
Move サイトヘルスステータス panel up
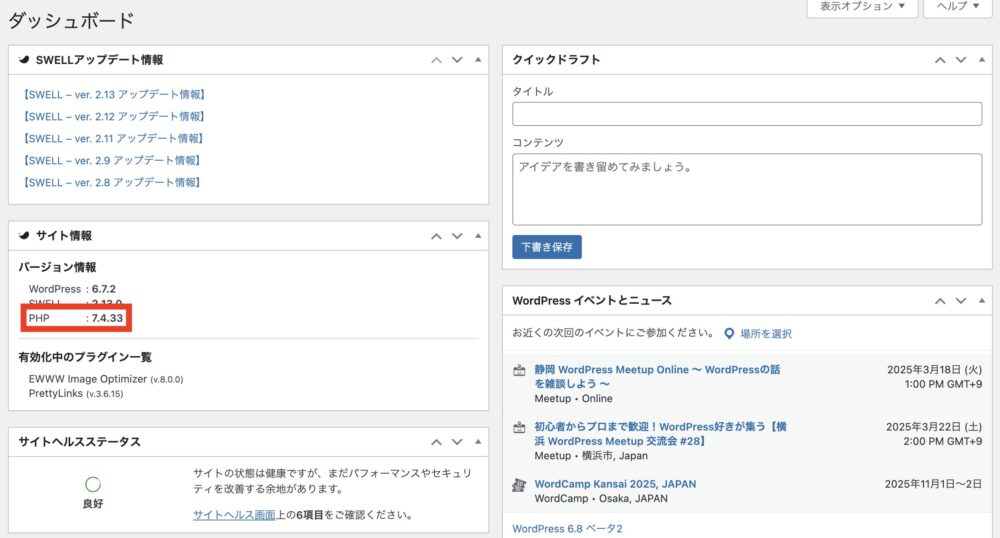pyautogui.click(x=436, y=442)
